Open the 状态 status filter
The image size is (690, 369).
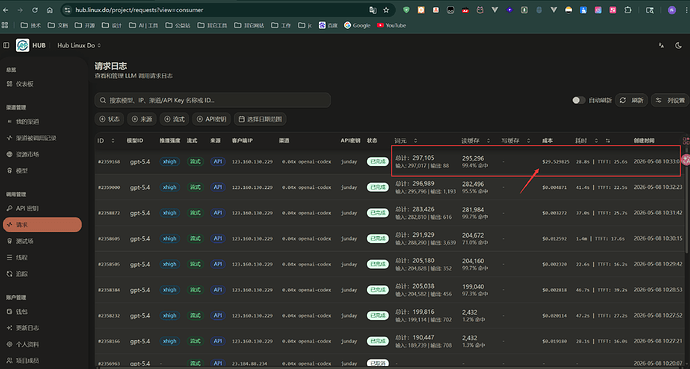pyautogui.click(x=110, y=119)
